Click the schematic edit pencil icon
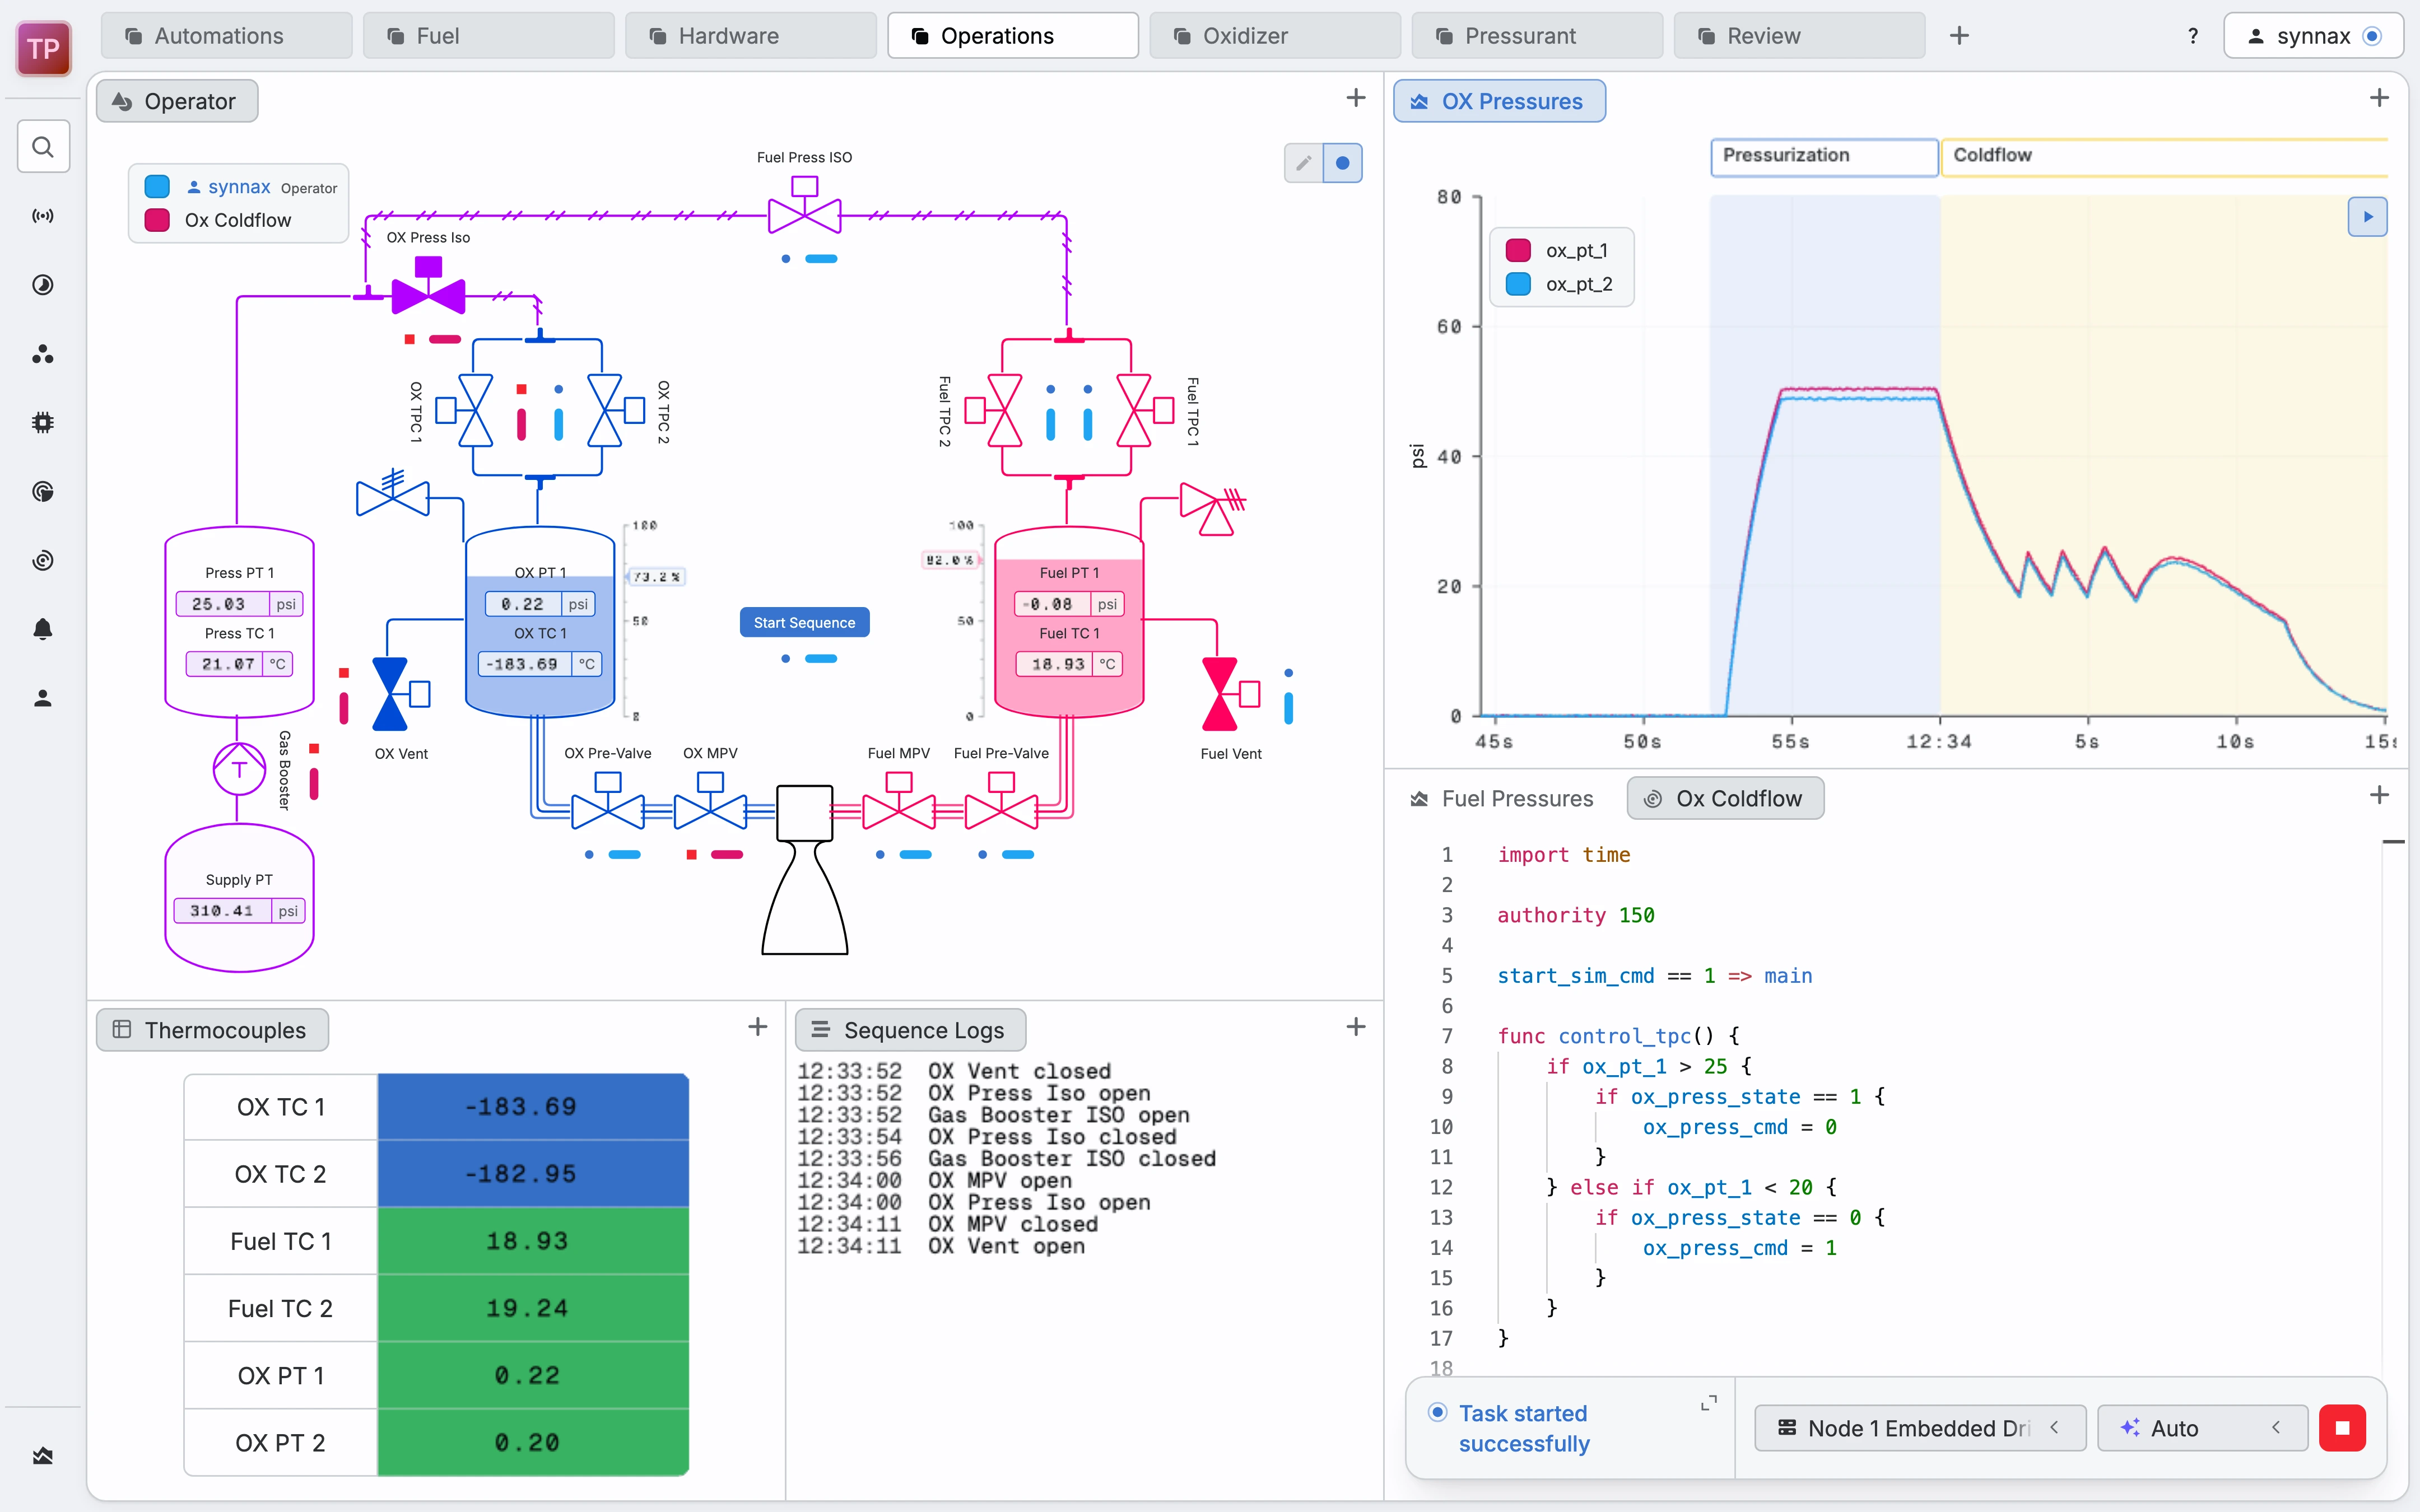This screenshot has height=1512, width=2420. [1303, 163]
